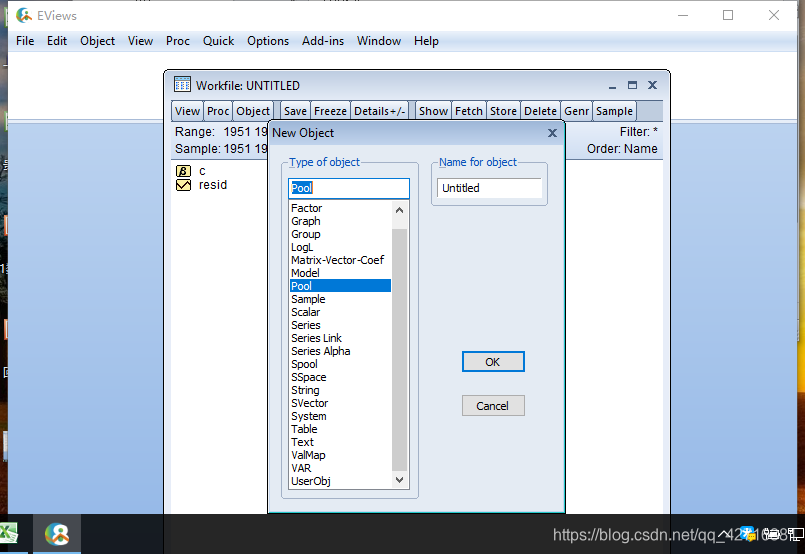The height and width of the screenshot is (554, 805).
Task: Select Table in object type list
Action: click(x=339, y=429)
